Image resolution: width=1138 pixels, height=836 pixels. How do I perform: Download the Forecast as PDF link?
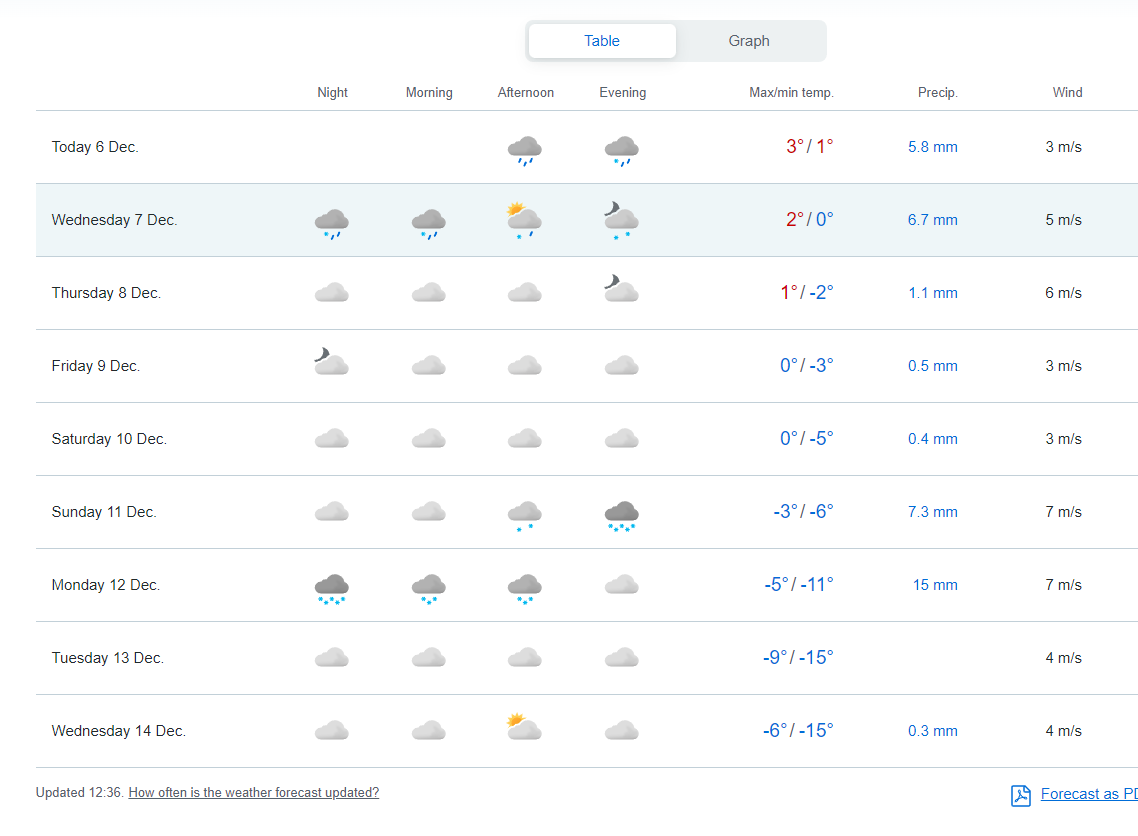pyautogui.click(x=1088, y=794)
